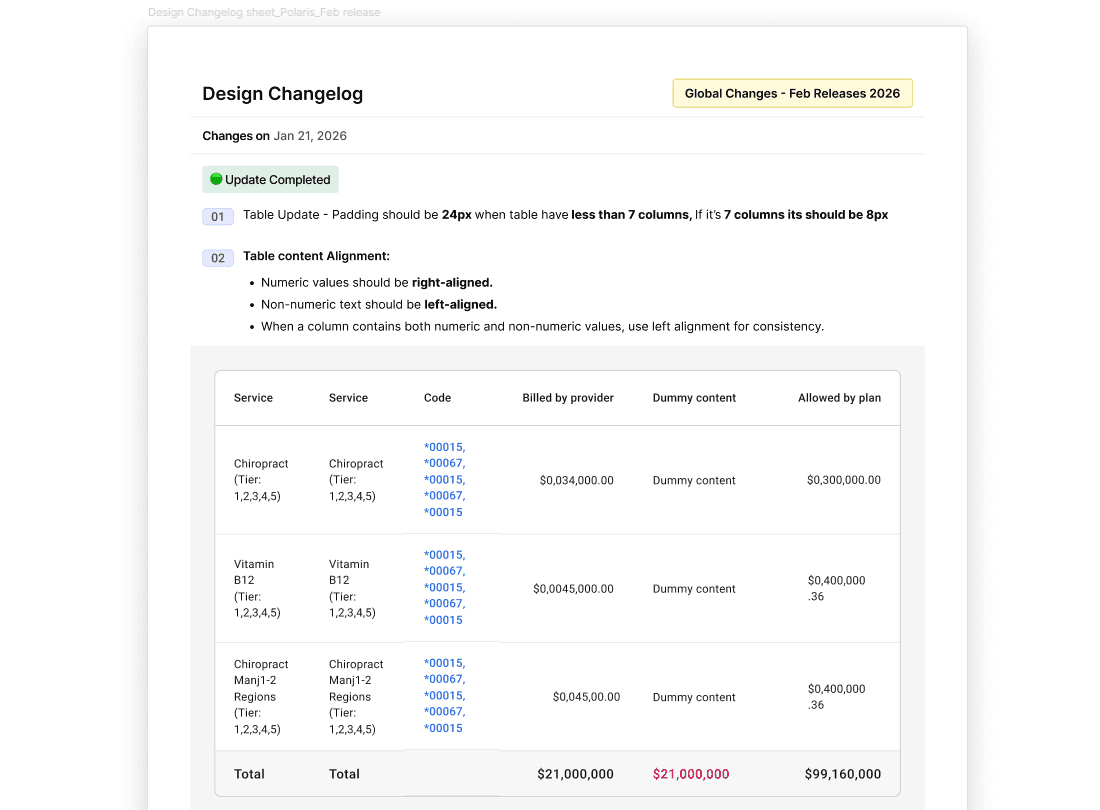
Task: Click the Code column header
Action: tap(437, 398)
